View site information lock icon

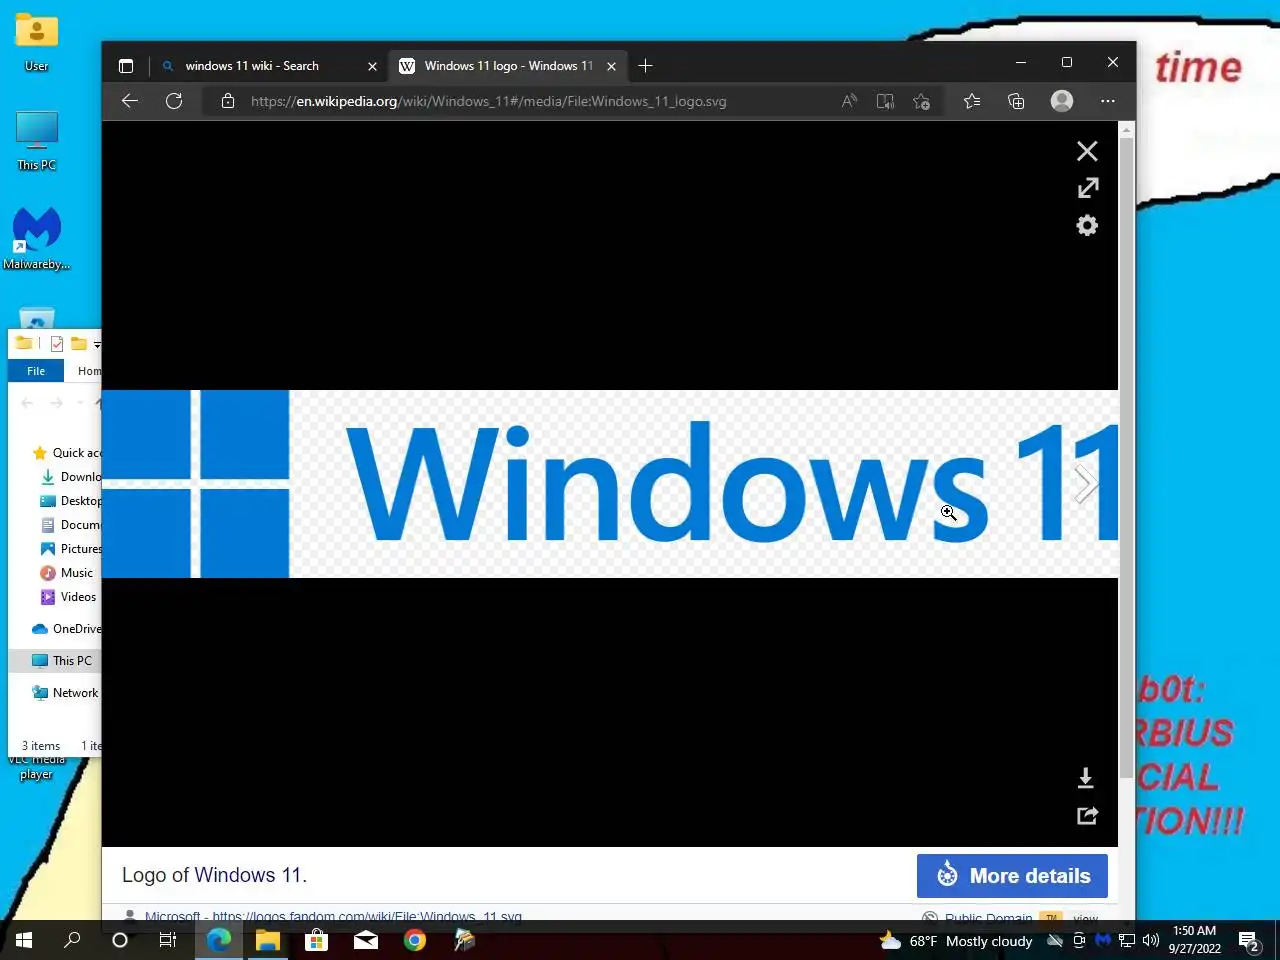tap(228, 101)
